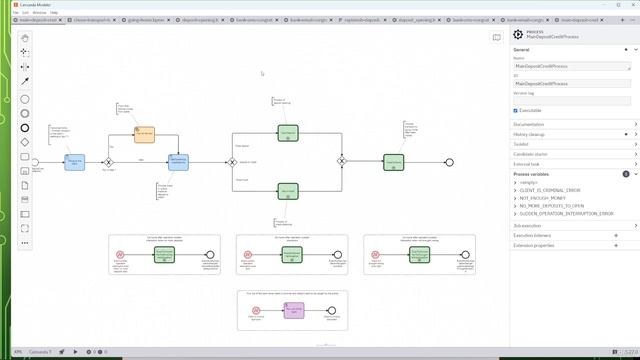Select the hand tool in the palette
Screen dimensions: 640x360
25,38
